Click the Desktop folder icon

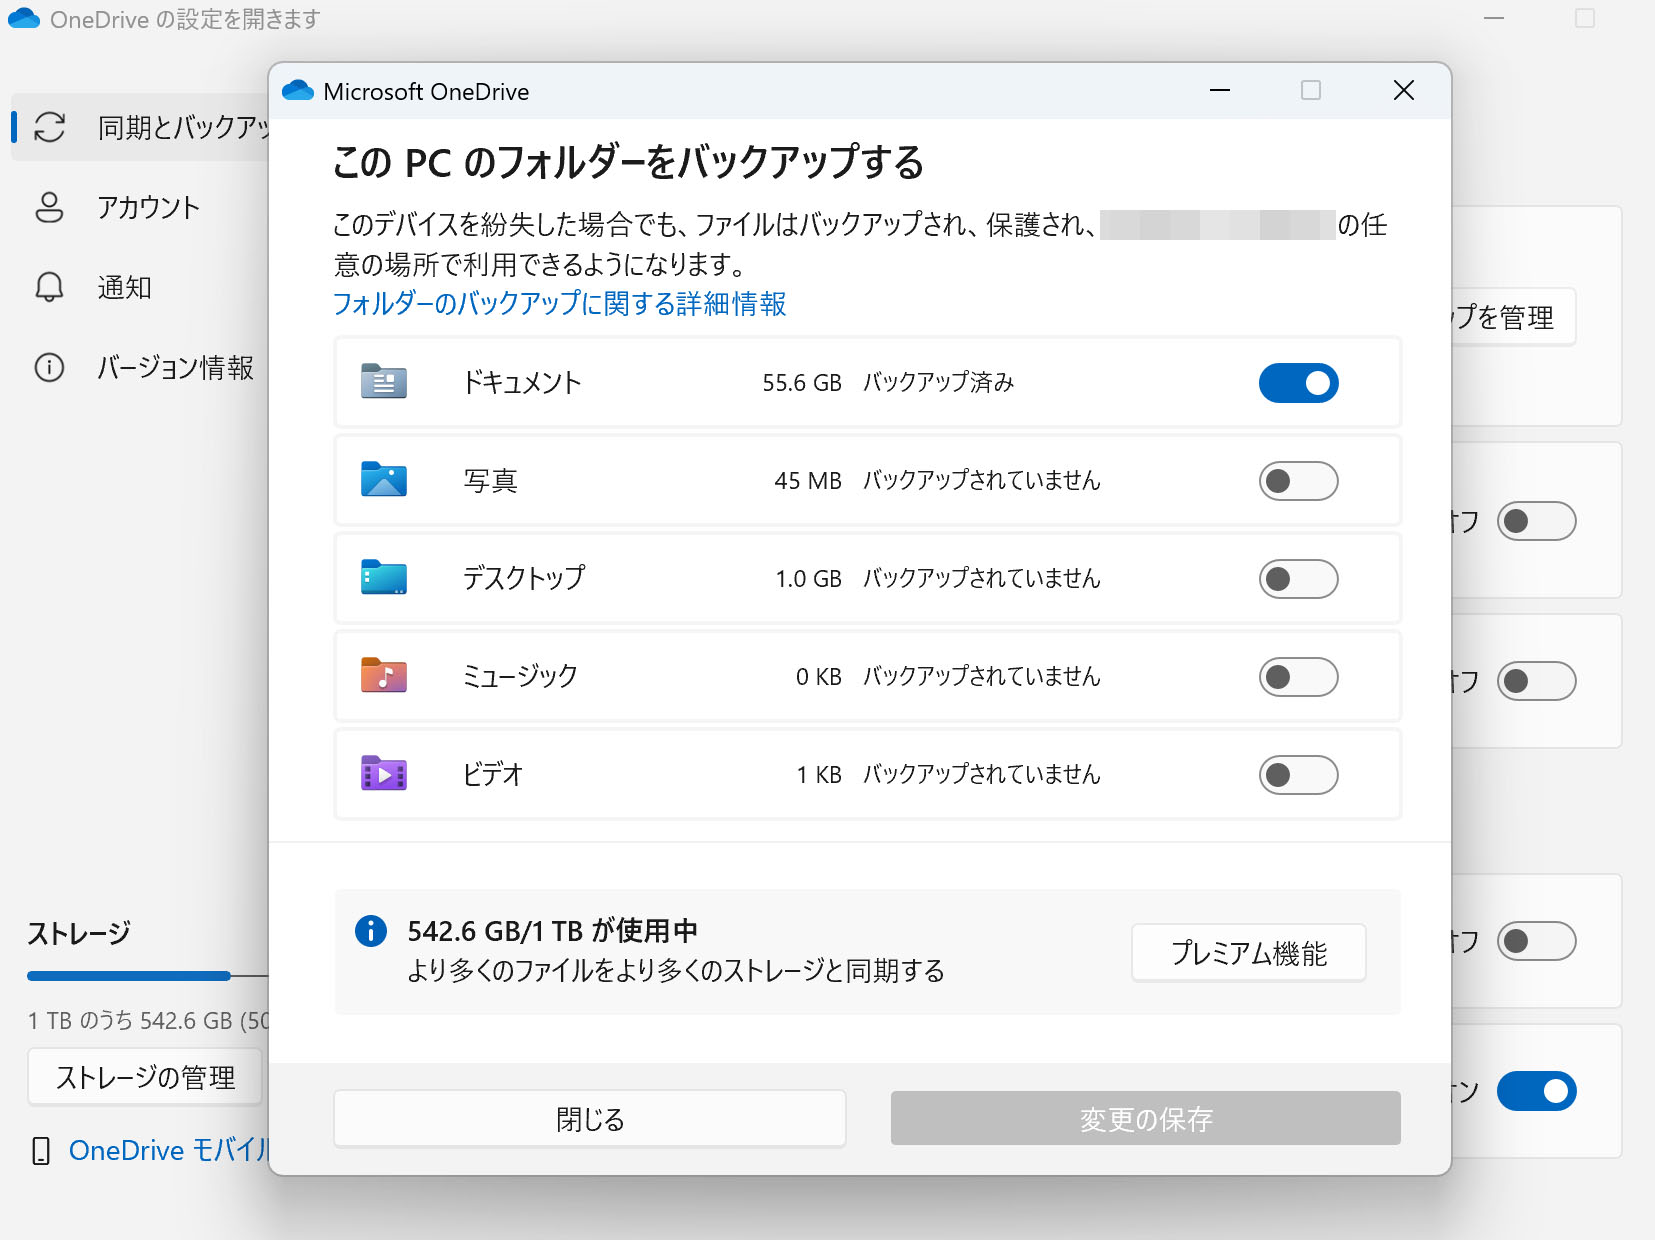click(x=383, y=578)
